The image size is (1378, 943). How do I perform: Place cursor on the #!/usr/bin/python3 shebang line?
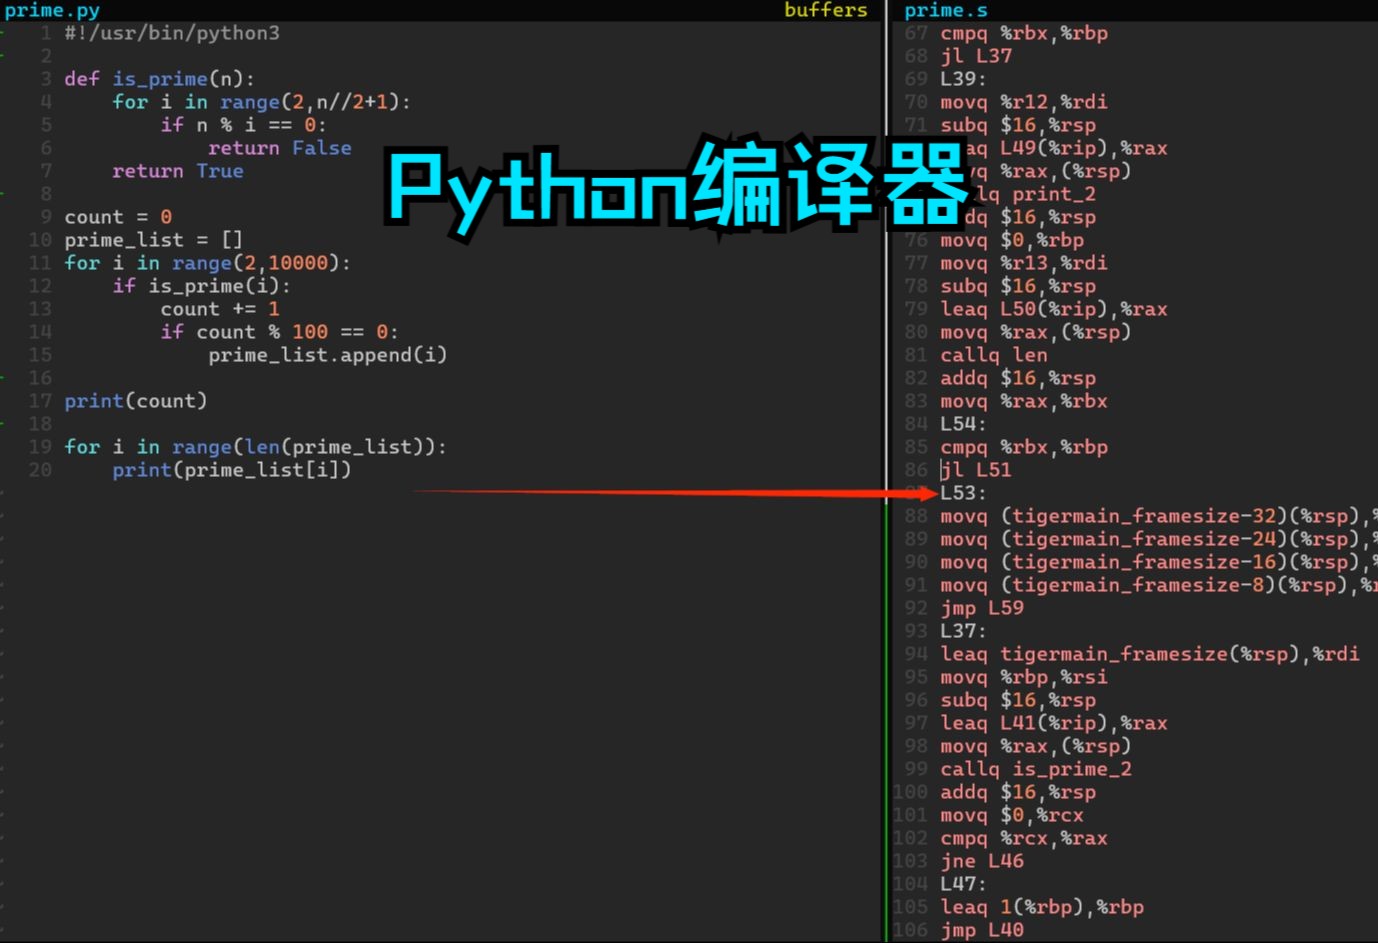172,33
